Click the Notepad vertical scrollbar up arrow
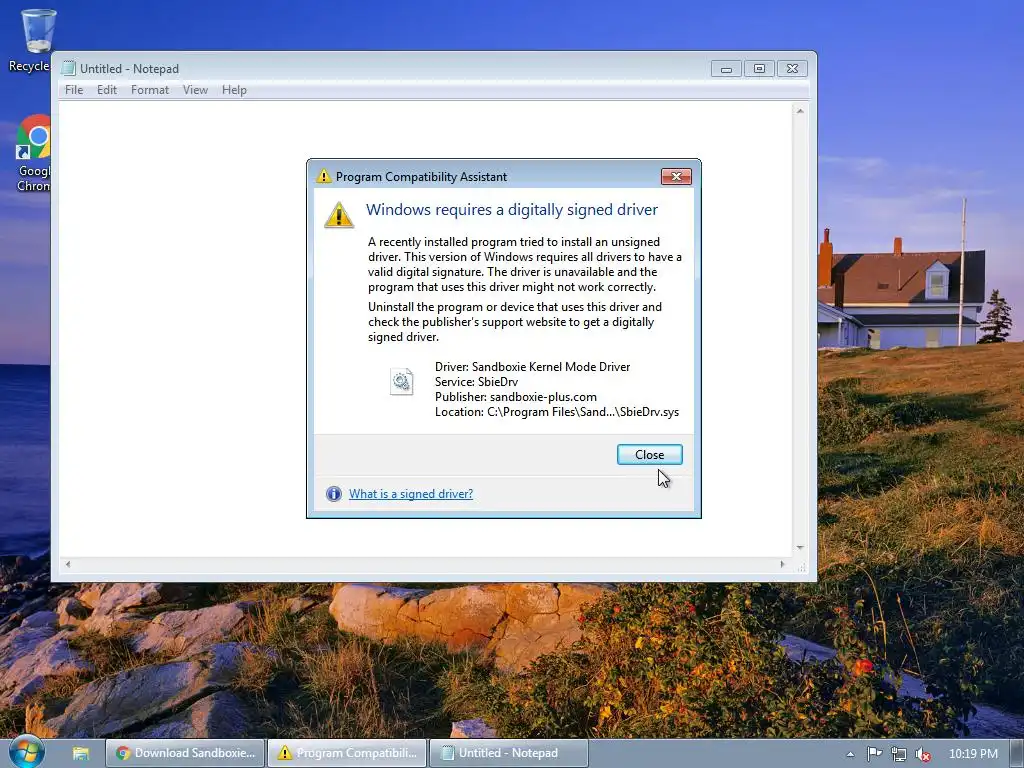This screenshot has height=768, width=1024. tap(800, 111)
